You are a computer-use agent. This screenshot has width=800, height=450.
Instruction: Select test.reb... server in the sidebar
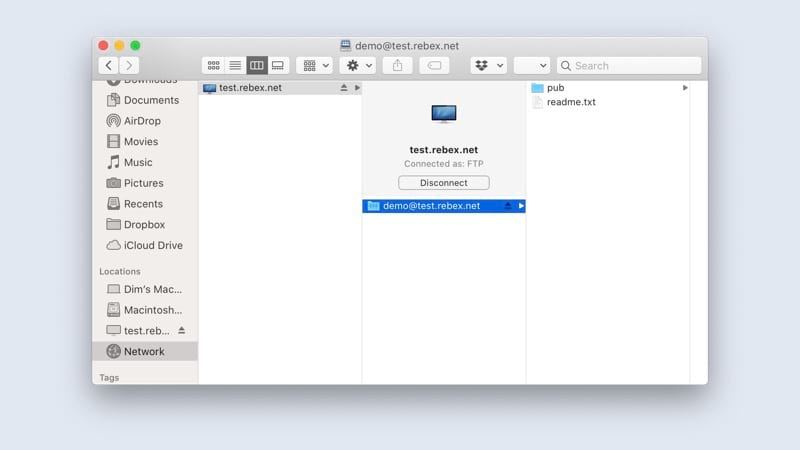point(138,331)
